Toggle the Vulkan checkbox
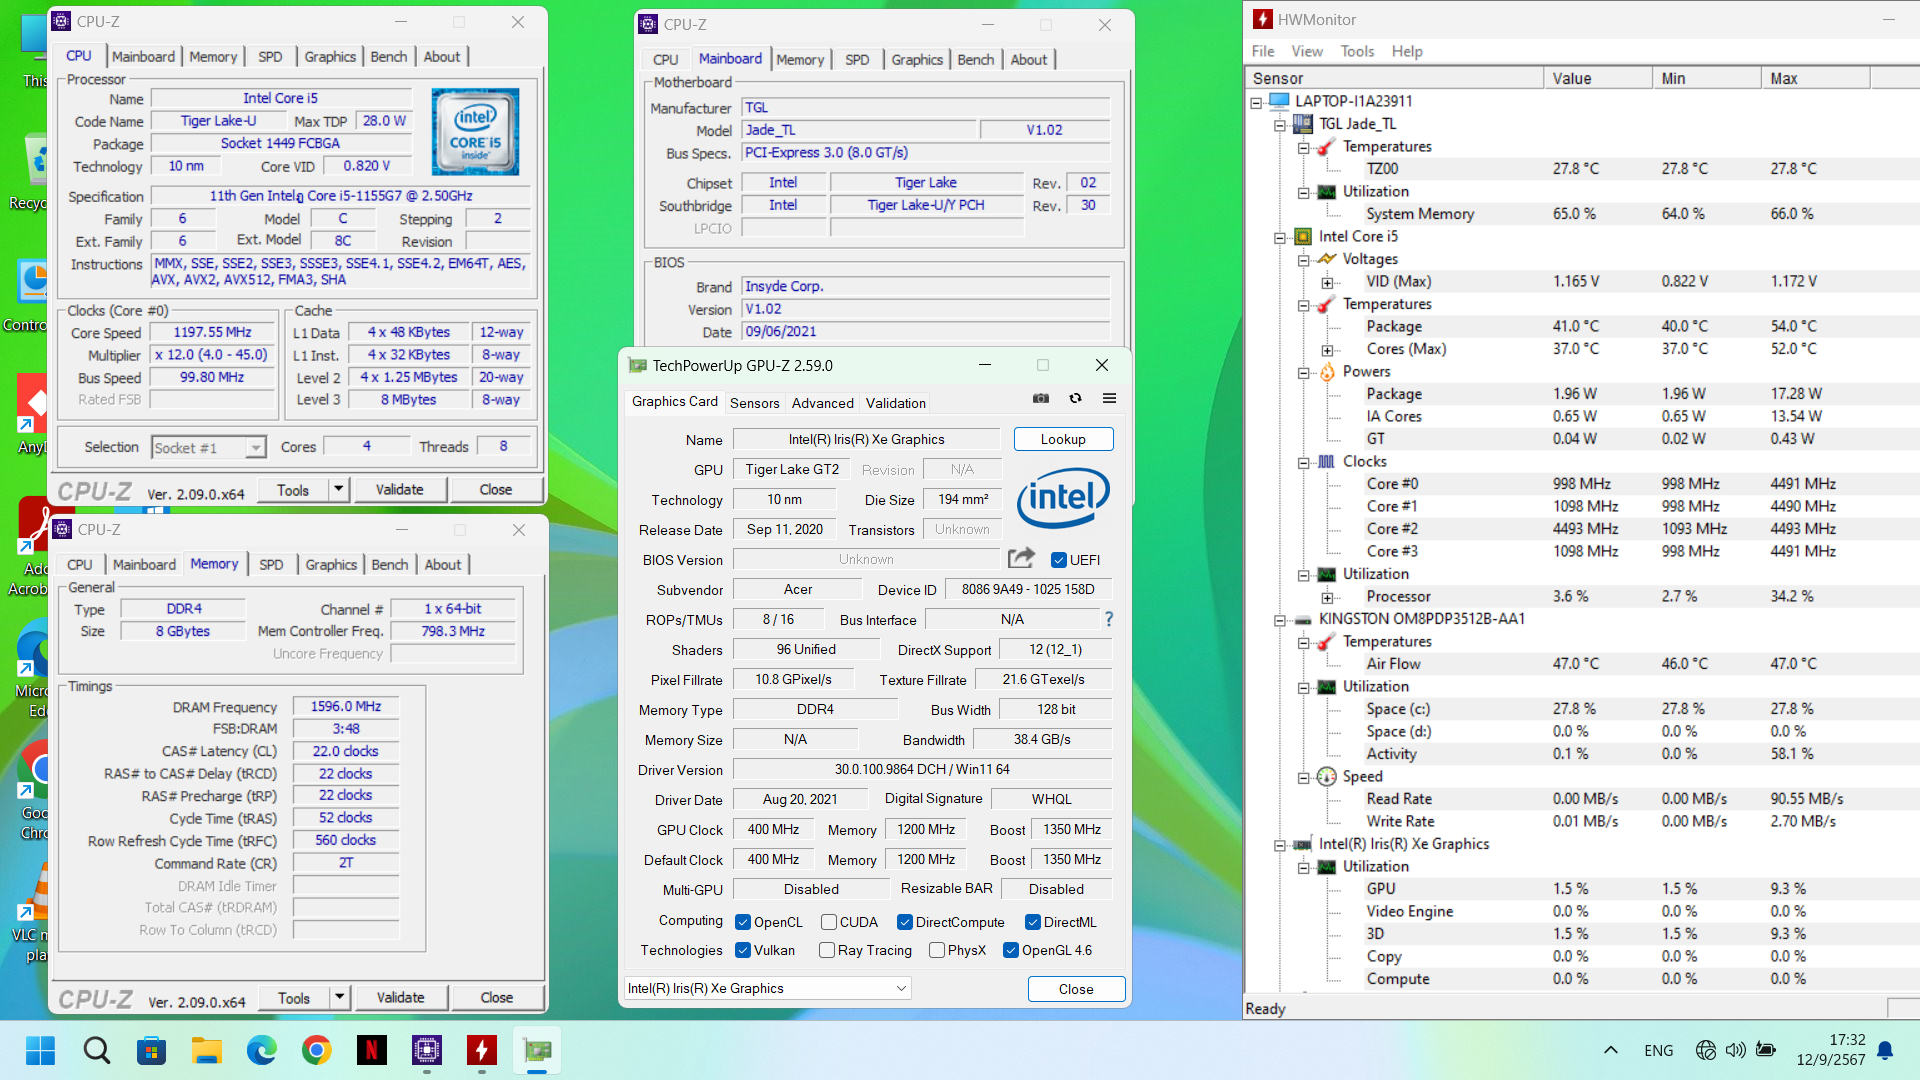1920x1080 pixels. [x=743, y=950]
